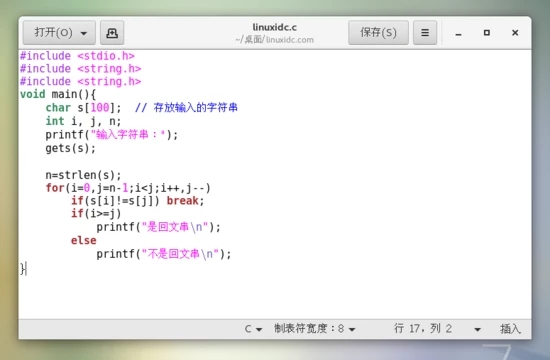This screenshot has height=360, width=550.
Task: Expand the 打开 recent files dropdown arrow
Action: (x=83, y=33)
